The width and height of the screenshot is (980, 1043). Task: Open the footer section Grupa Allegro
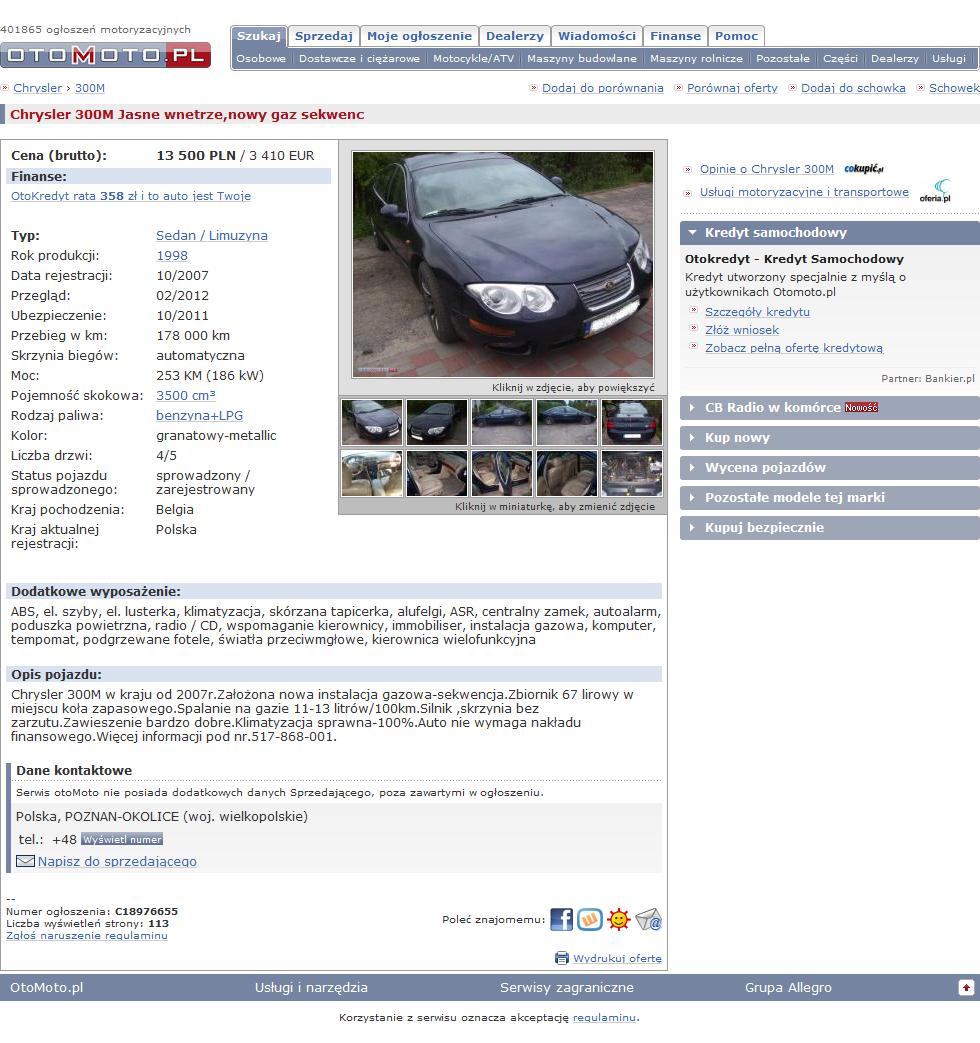(x=788, y=988)
